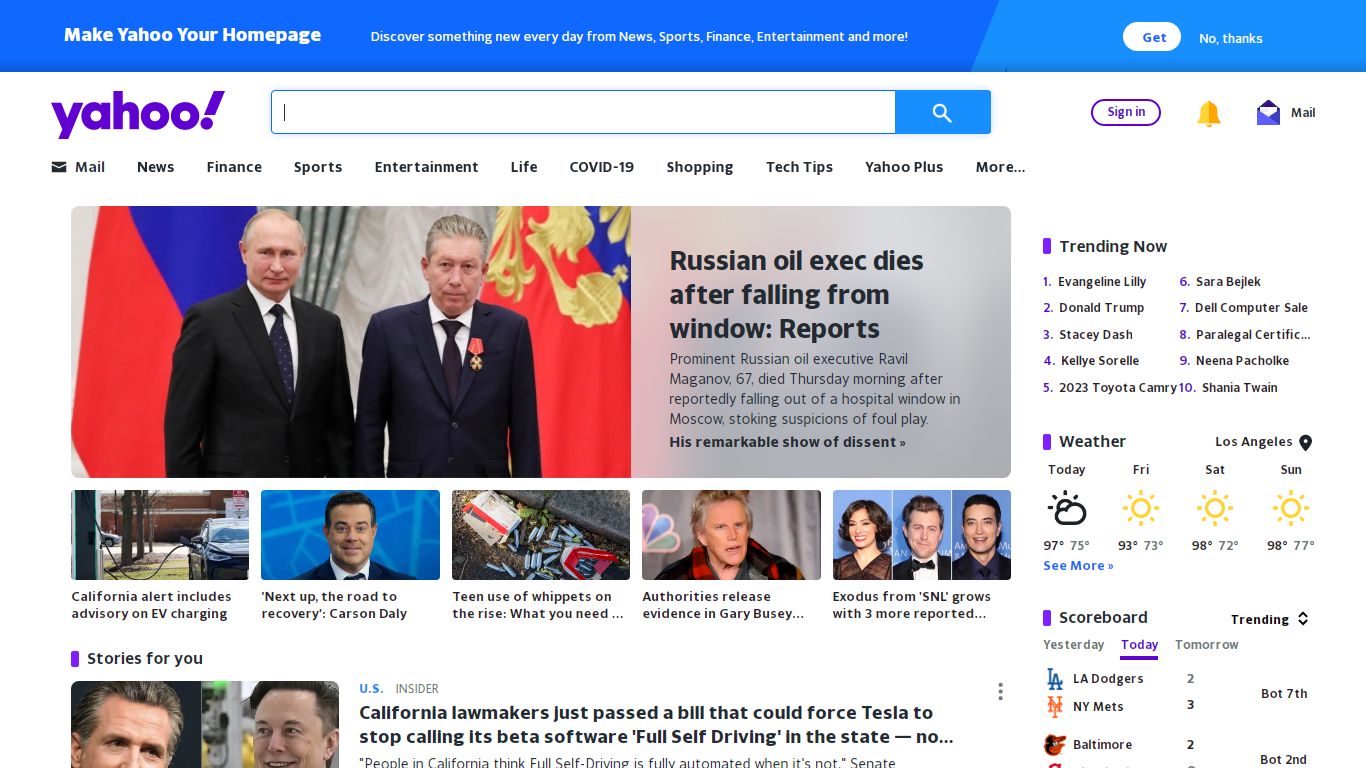Screen dimensions: 1366x768
Task: Click the Carson Daly thumbnail
Action: coord(350,535)
